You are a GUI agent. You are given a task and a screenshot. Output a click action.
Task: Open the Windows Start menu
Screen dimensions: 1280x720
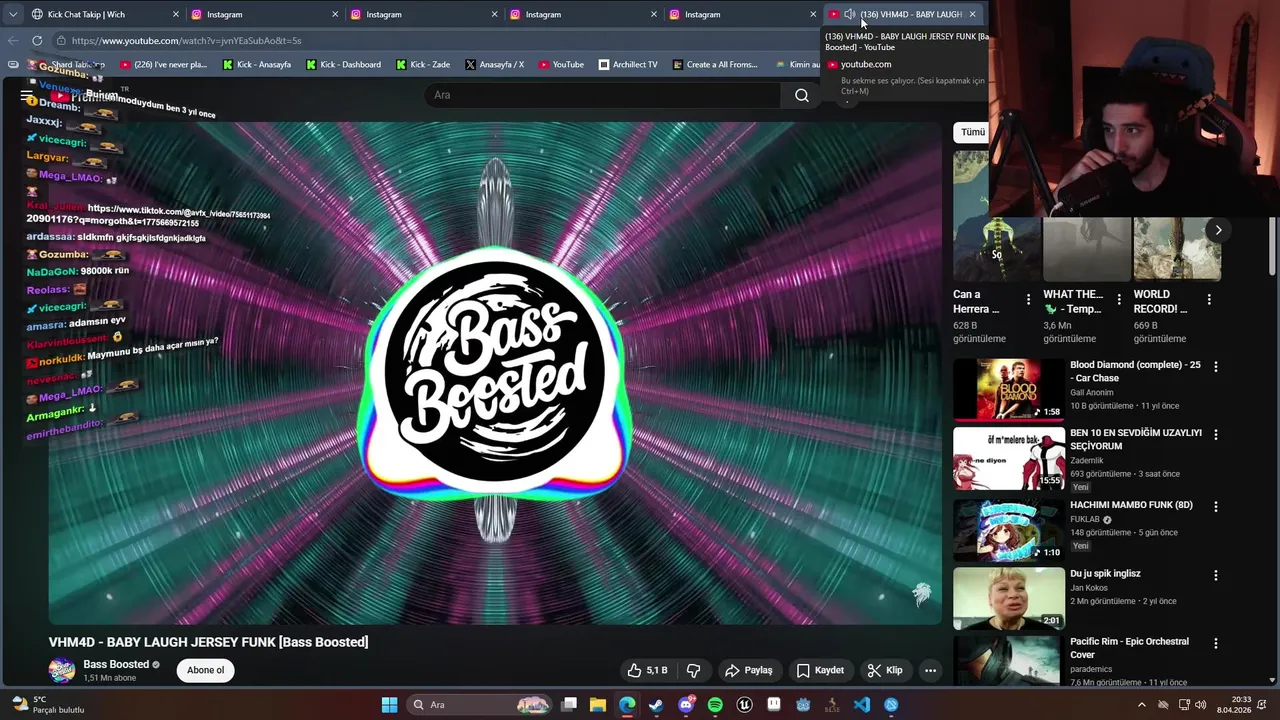(389, 705)
